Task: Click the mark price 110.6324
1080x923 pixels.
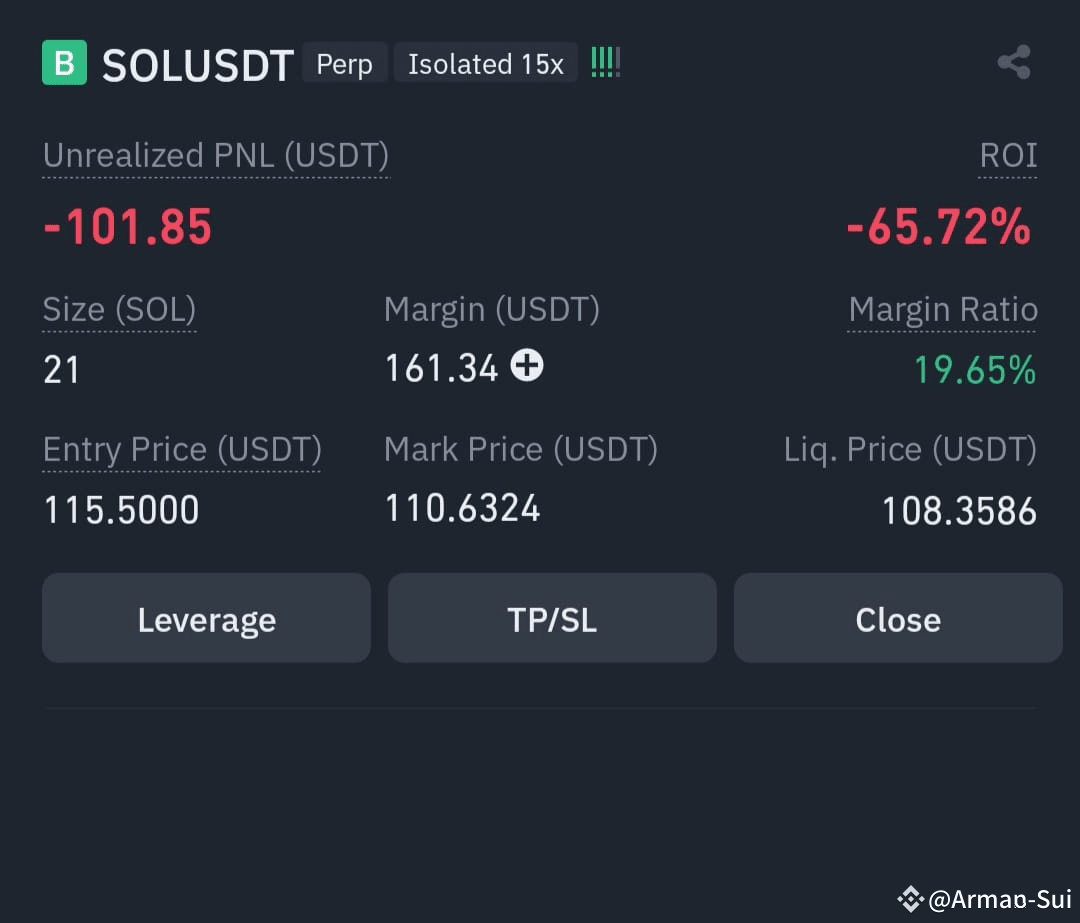Action: 462,508
